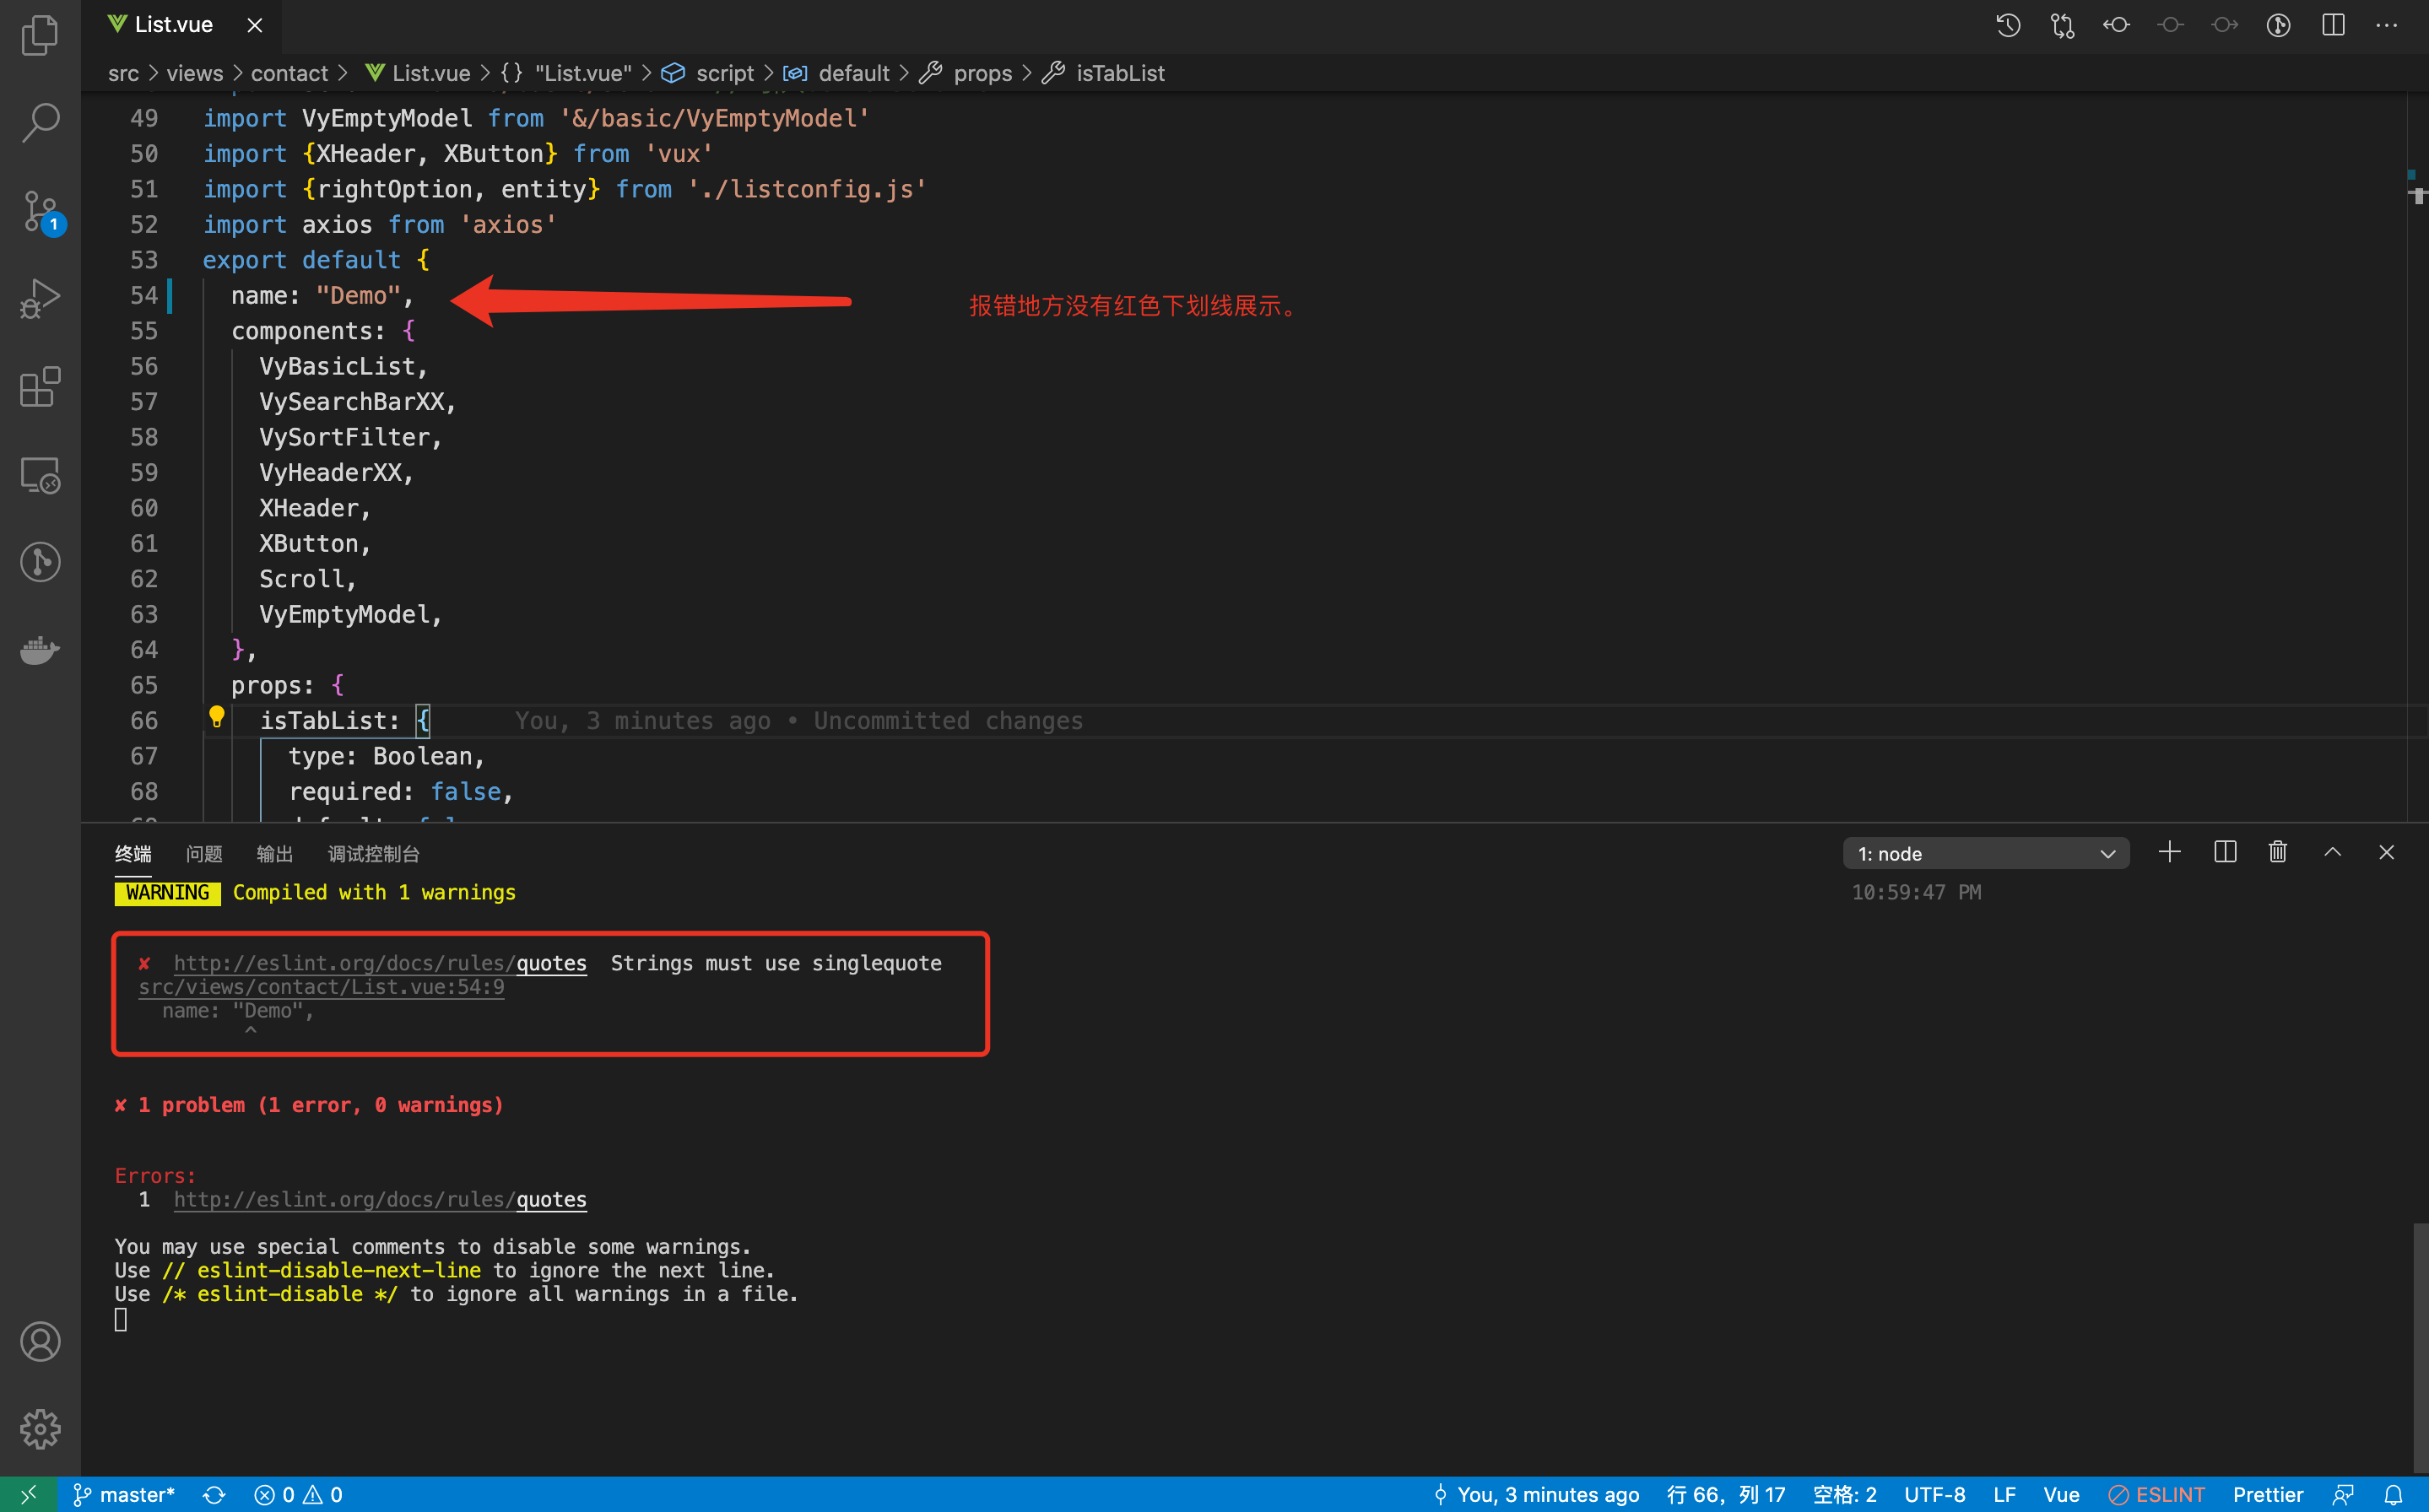Select Vue language mode in status bar

pyautogui.click(x=2060, y=1494)
